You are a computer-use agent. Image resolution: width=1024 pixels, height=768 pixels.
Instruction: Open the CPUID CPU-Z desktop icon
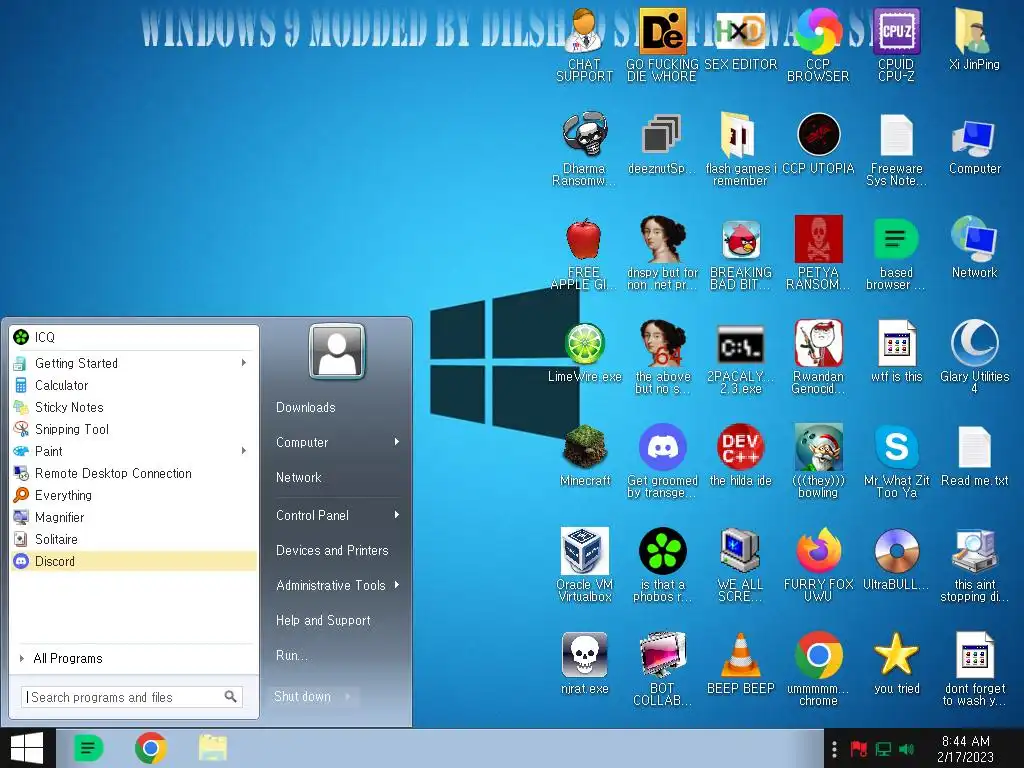point(896,44)
